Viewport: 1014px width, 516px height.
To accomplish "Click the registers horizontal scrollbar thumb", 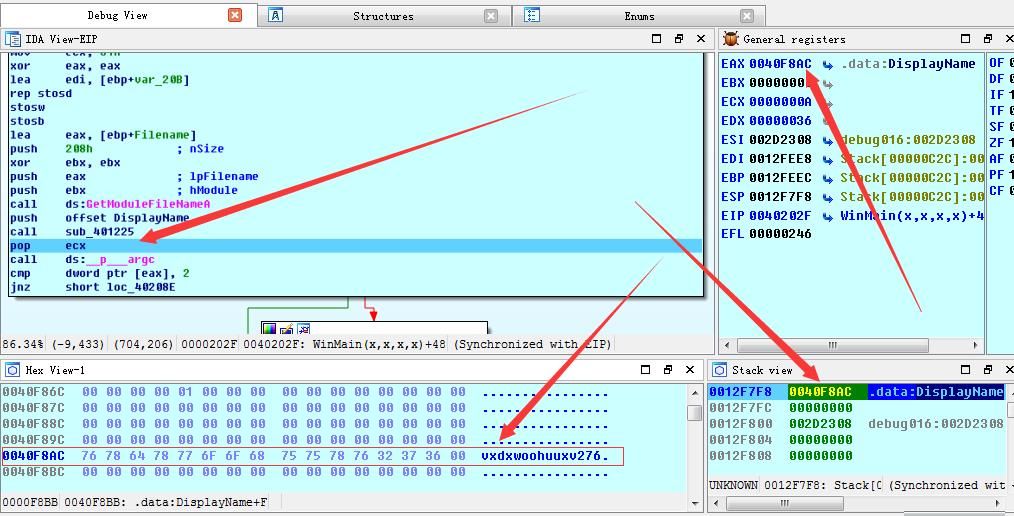I will point(833,345).
